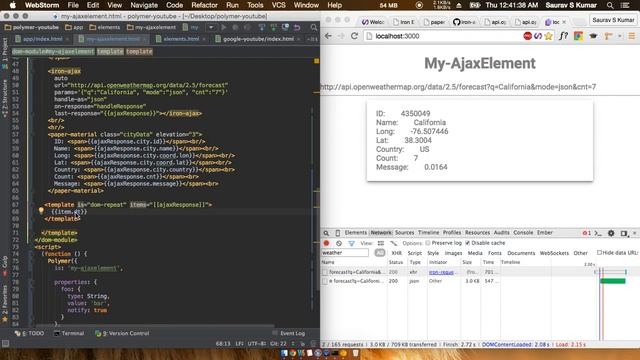This screenshot has width=640, height=360.
Task: Click the undo/revert arrow icon in WebStorm toolbar
Action: click(297, 27)
